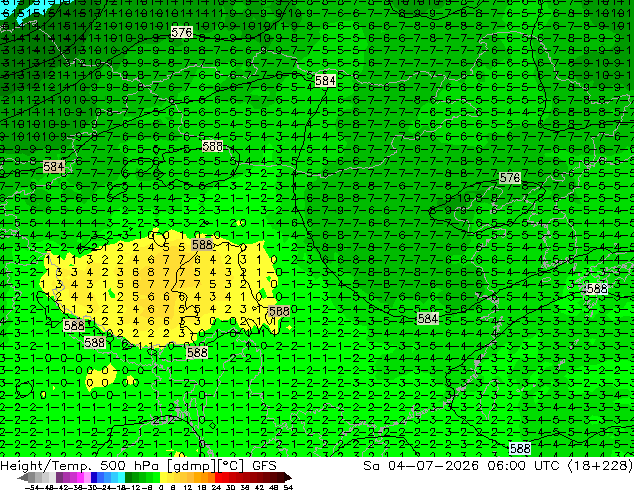Click the 'GFS' model name in the title
This screenshot has width=634, height=490.
[x=264, y=466]
